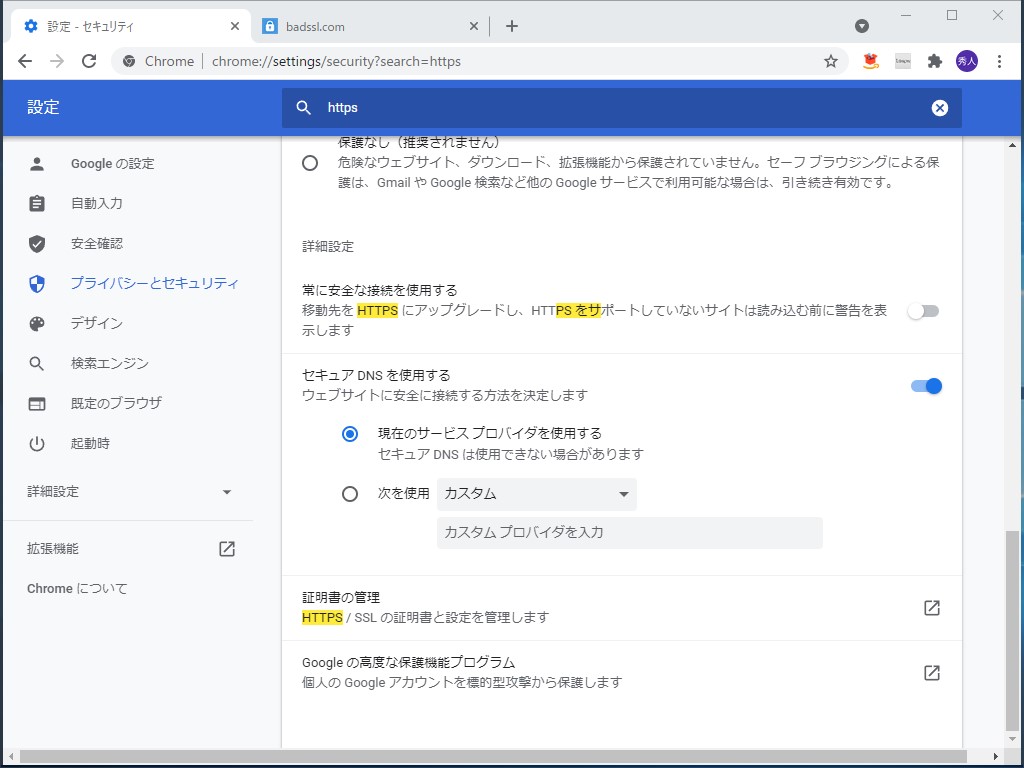The width and height of the screenshot is (1024, 768).
Task: Open the デザイン palette icon
Action: (37, 323)
